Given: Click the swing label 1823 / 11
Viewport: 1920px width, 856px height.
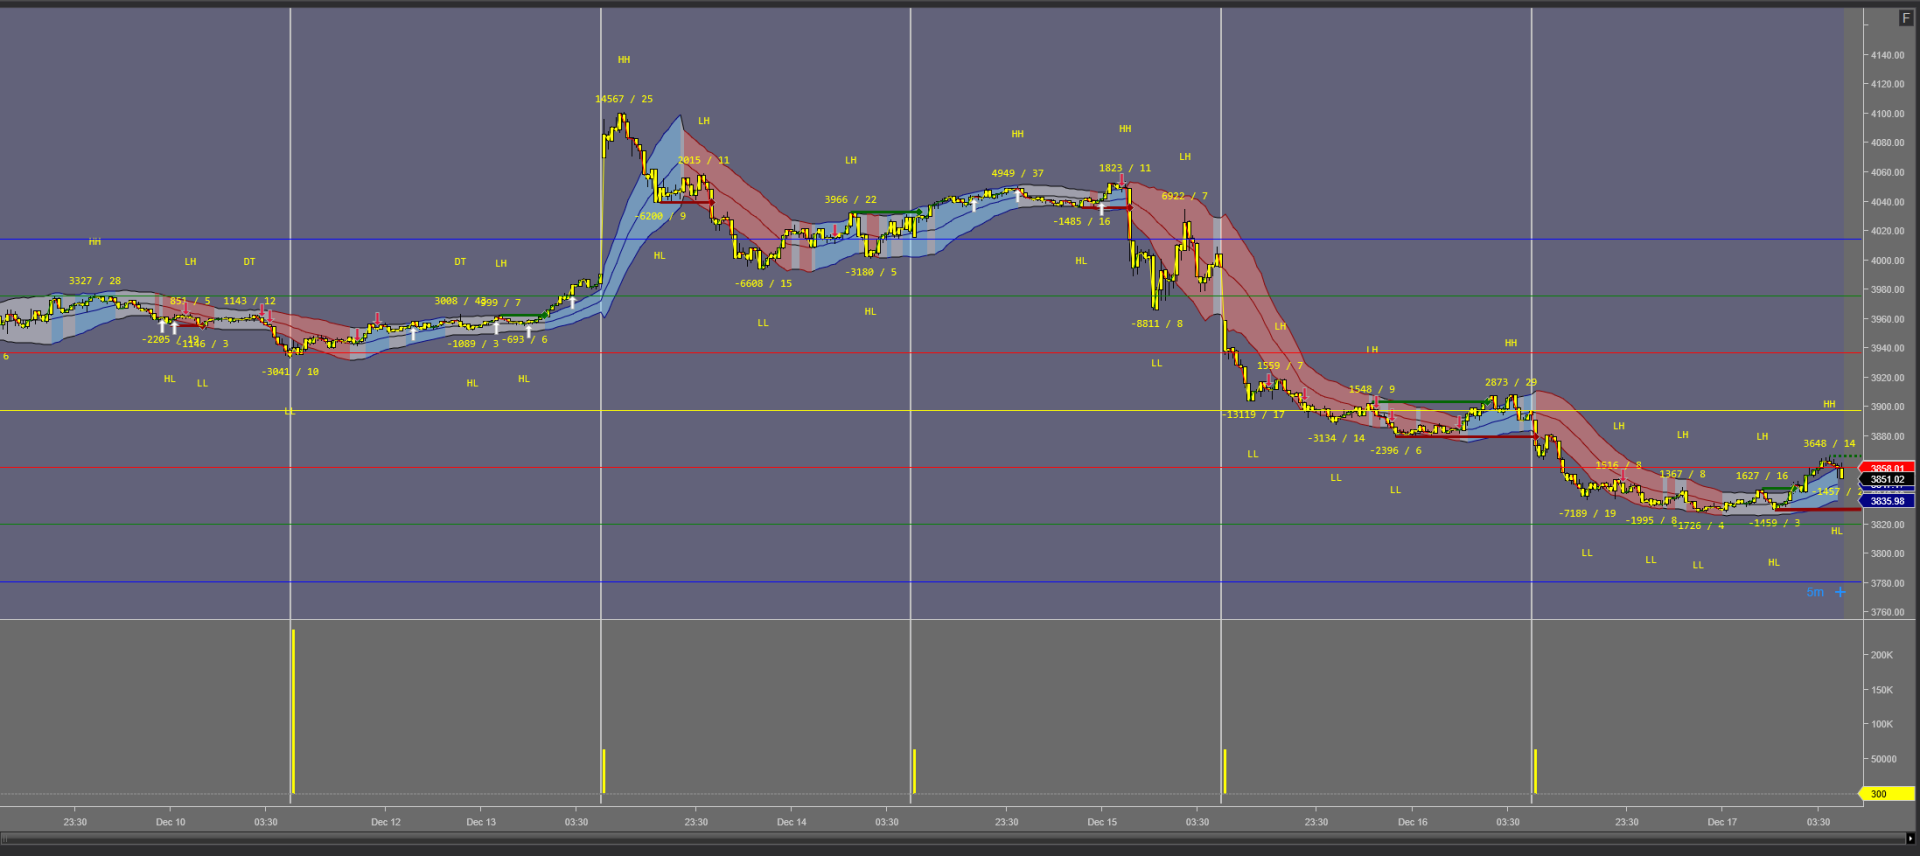Looking at the screenshot, I should tap(1125, 168).
